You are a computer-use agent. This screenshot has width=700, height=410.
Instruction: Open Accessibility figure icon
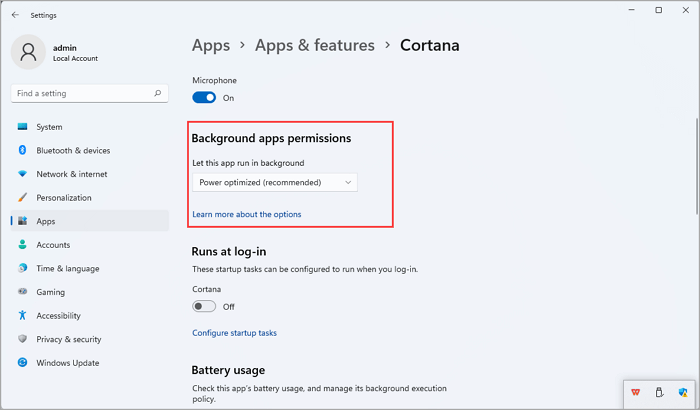(22, 315)
